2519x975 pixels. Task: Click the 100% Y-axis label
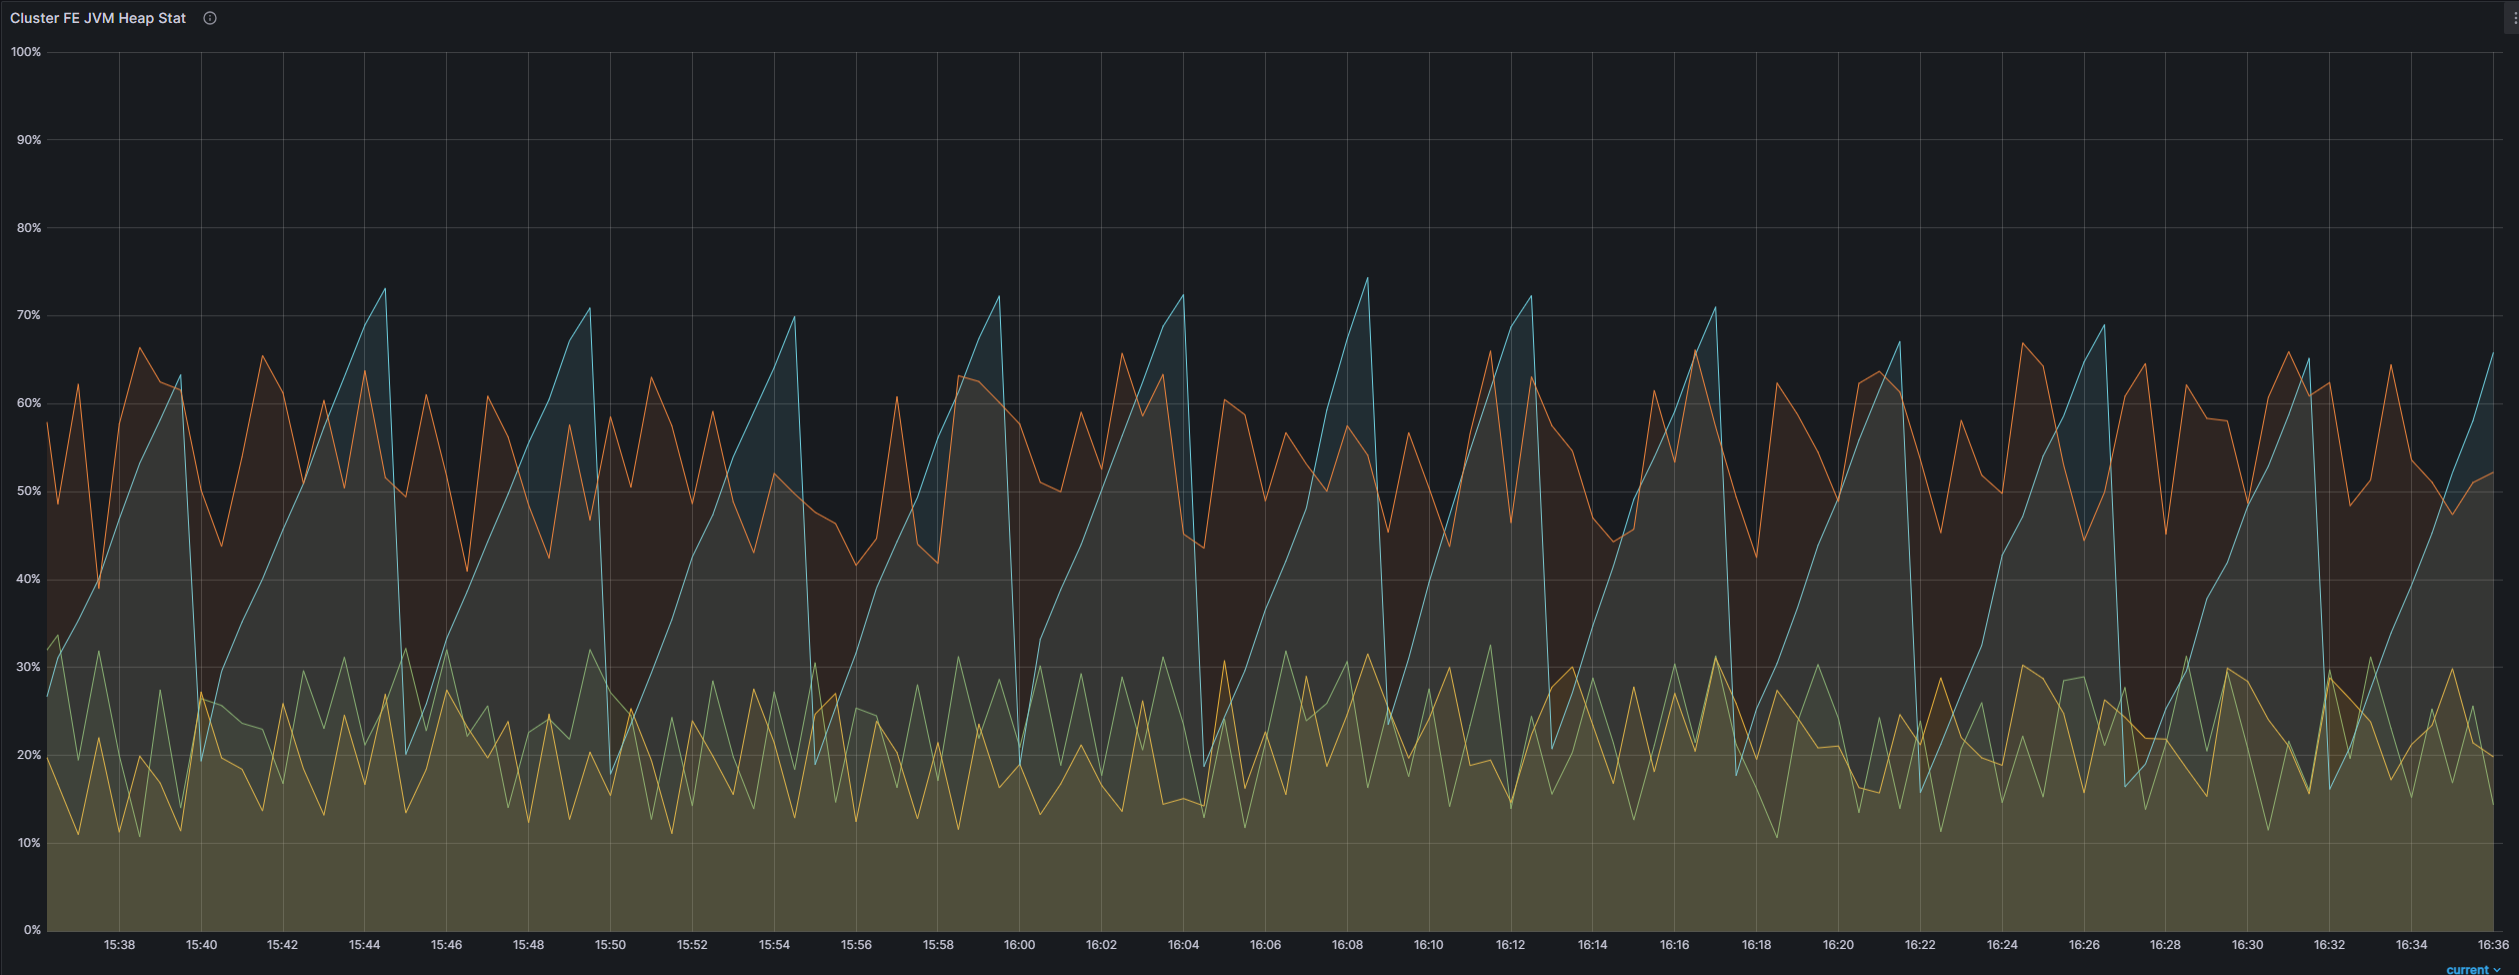click(26, 52)
